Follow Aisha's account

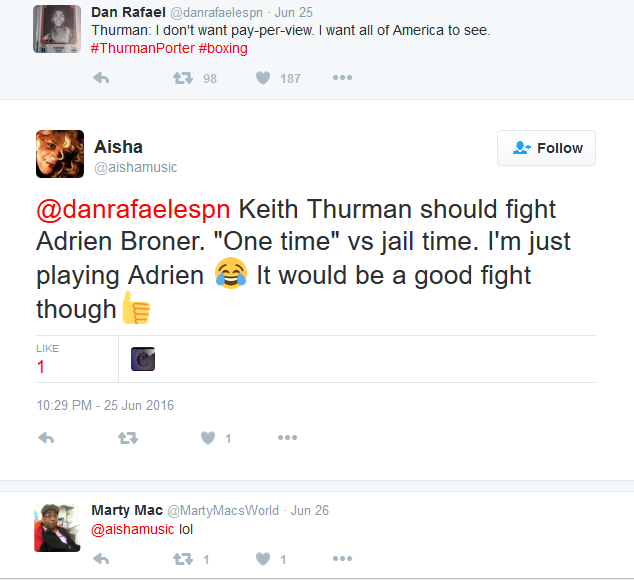(x=546, y=148)
